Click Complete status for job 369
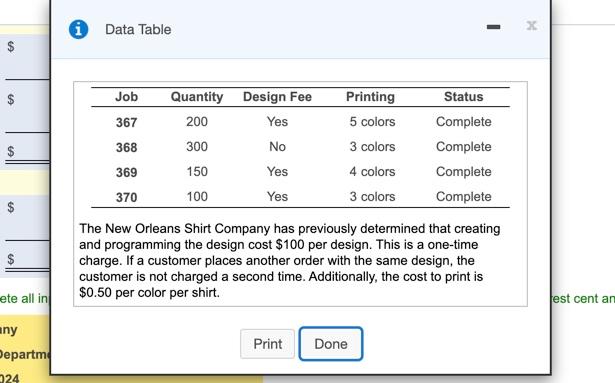This screenshot has width=615, height=383. pyautogui.click(x=464, y=171)
